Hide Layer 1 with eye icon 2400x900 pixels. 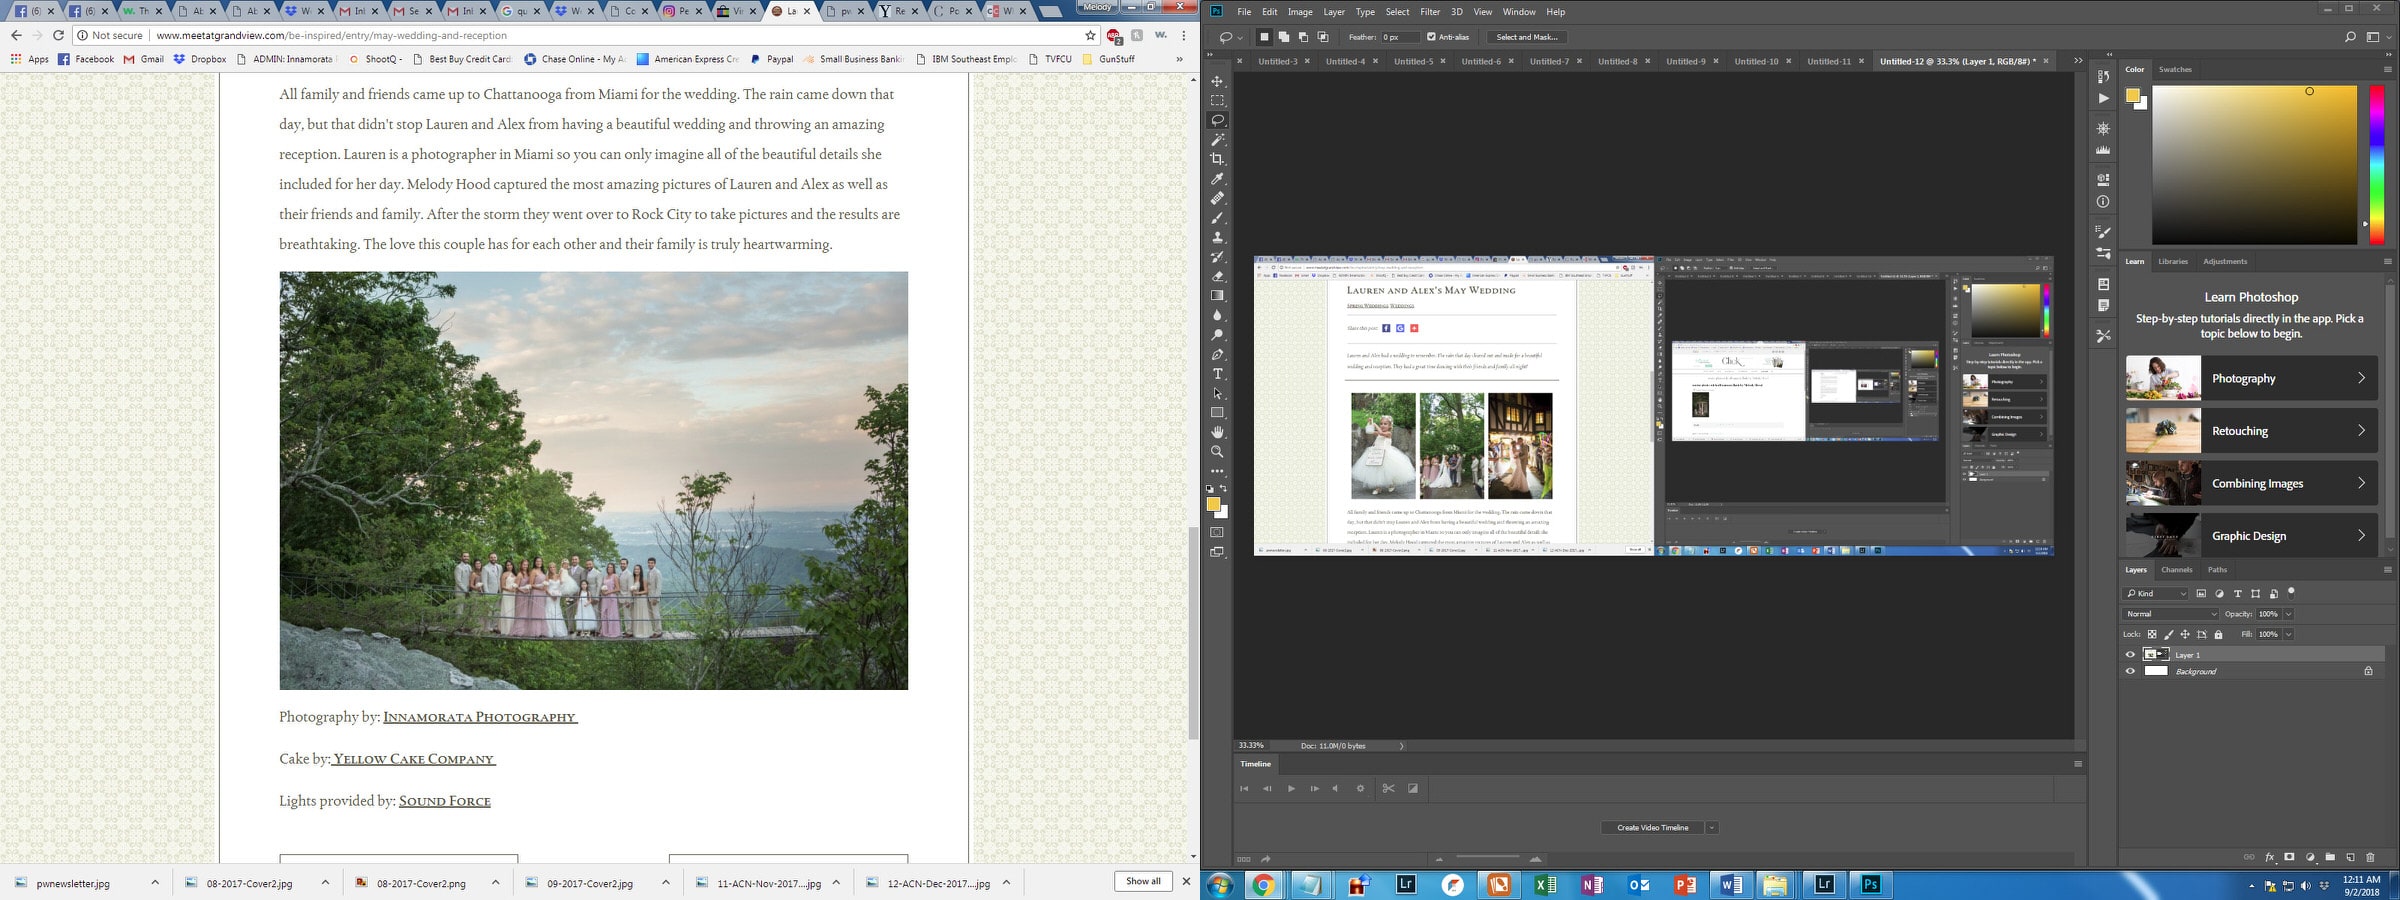[x=2130, y=655]
